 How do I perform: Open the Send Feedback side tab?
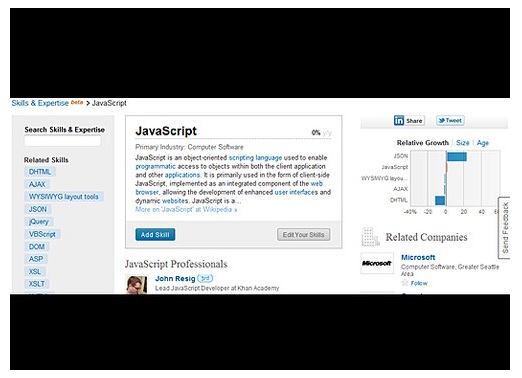505,228
